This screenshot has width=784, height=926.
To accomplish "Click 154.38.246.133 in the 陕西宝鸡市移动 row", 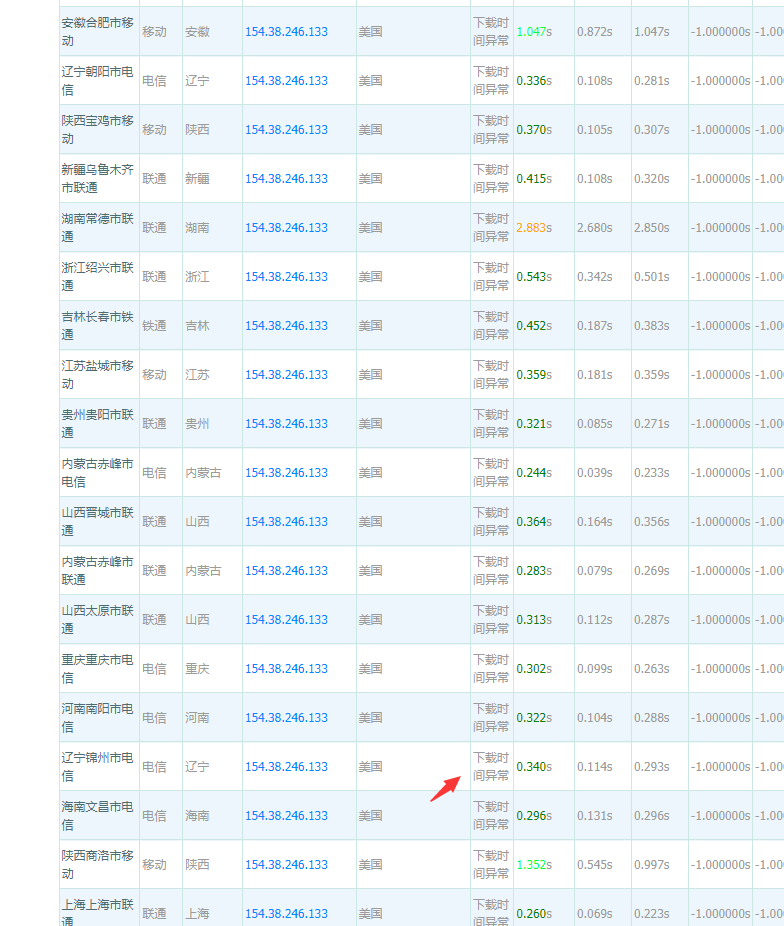I will pyautogui.click(x=286, y=130).
